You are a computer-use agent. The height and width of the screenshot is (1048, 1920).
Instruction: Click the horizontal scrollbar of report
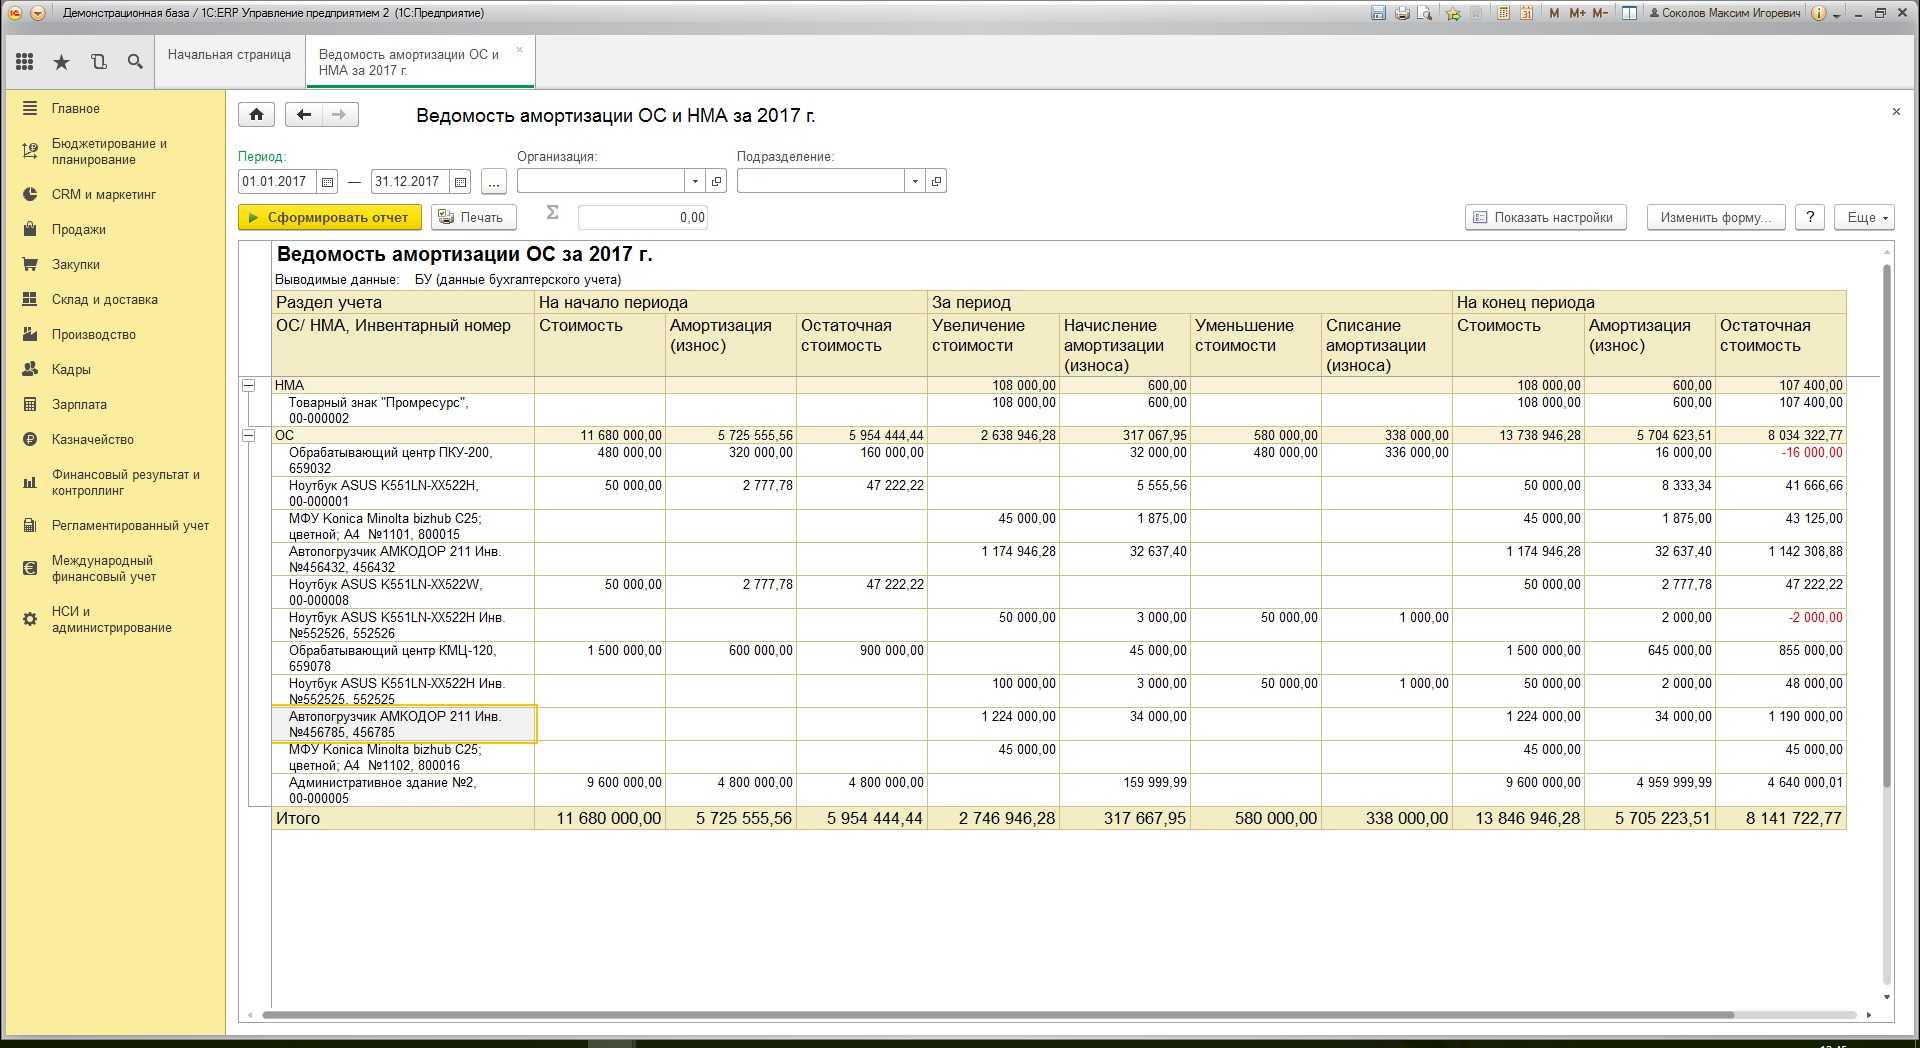point(998,1015)
